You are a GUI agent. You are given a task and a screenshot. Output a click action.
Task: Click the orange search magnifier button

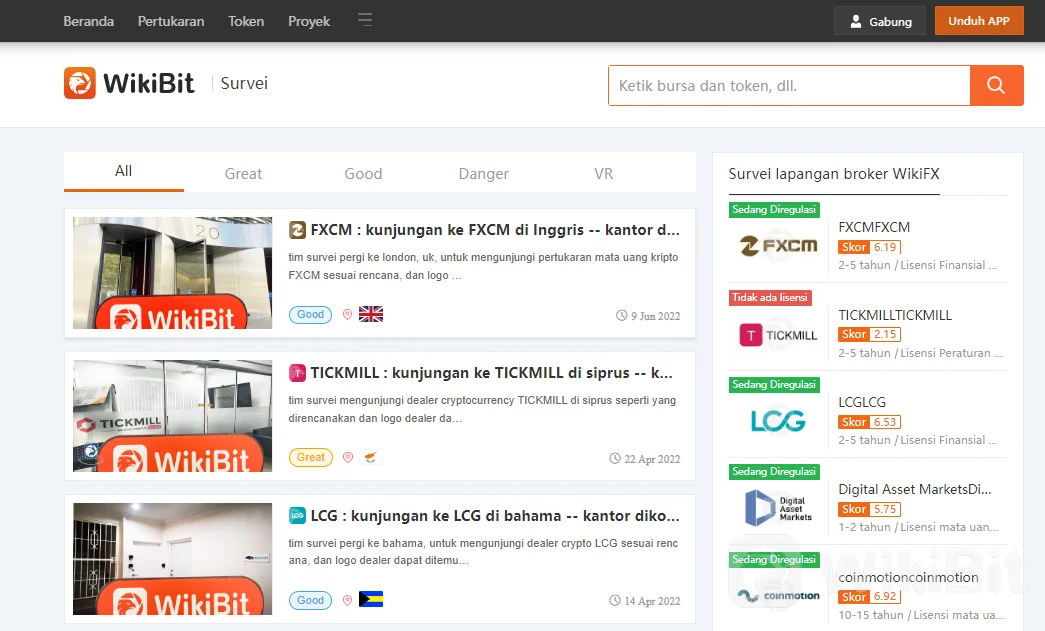click(x=996, y=86)
